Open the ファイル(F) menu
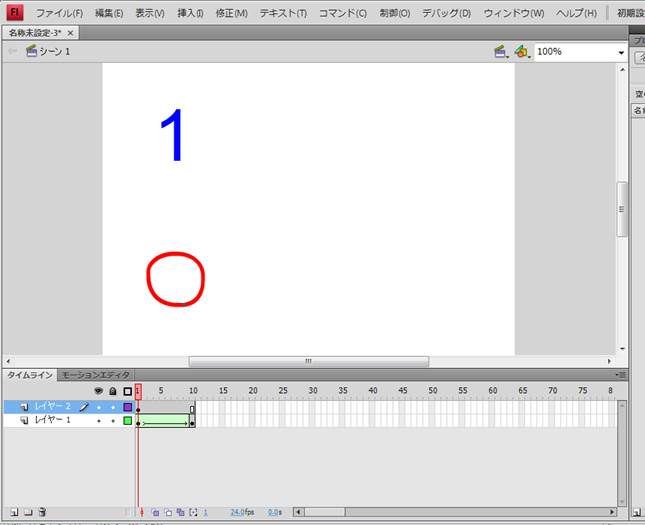 tap(59, 13)
